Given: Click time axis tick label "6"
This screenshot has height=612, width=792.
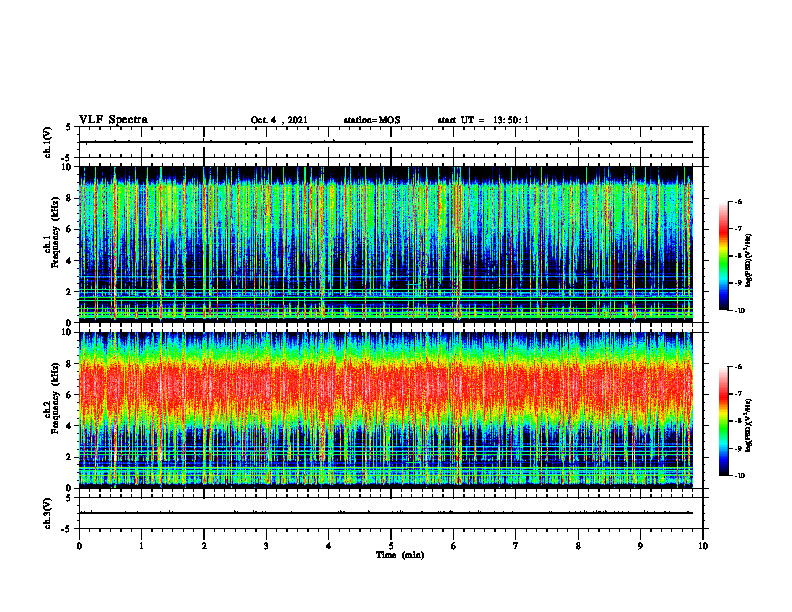Looking at the screenshot, I should pyautogui.click(x=454, y=546).
